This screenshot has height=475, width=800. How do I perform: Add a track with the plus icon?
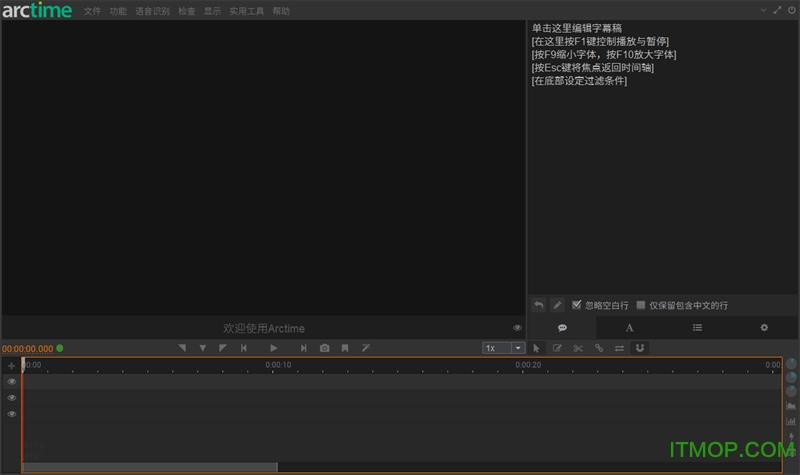(x=11, y=366)
